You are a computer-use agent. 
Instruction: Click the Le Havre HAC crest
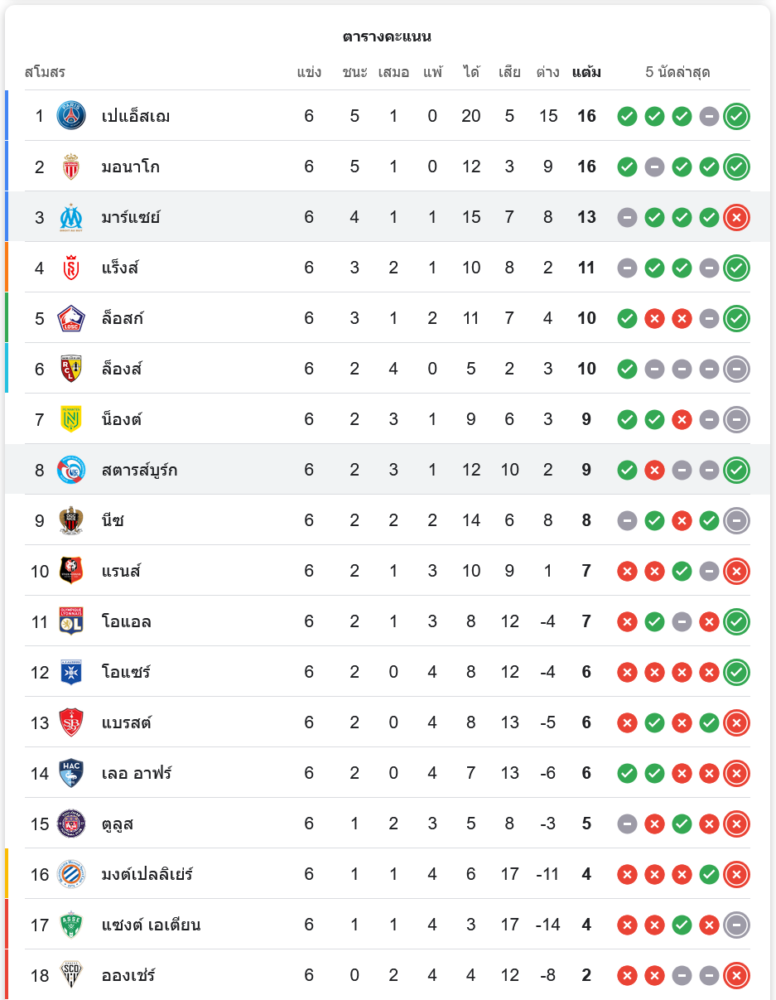point(71,773)
